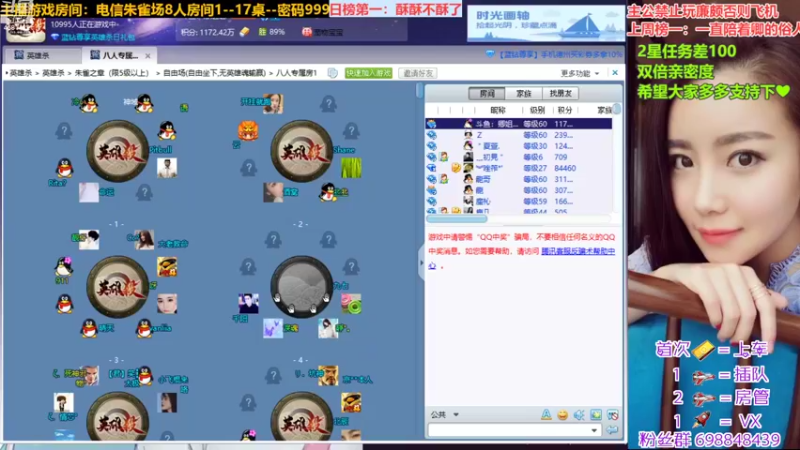Click the gold ticket icon beside 积分
Image resolution: width=800 pixels, height=450 pixels.
point(244,32)
